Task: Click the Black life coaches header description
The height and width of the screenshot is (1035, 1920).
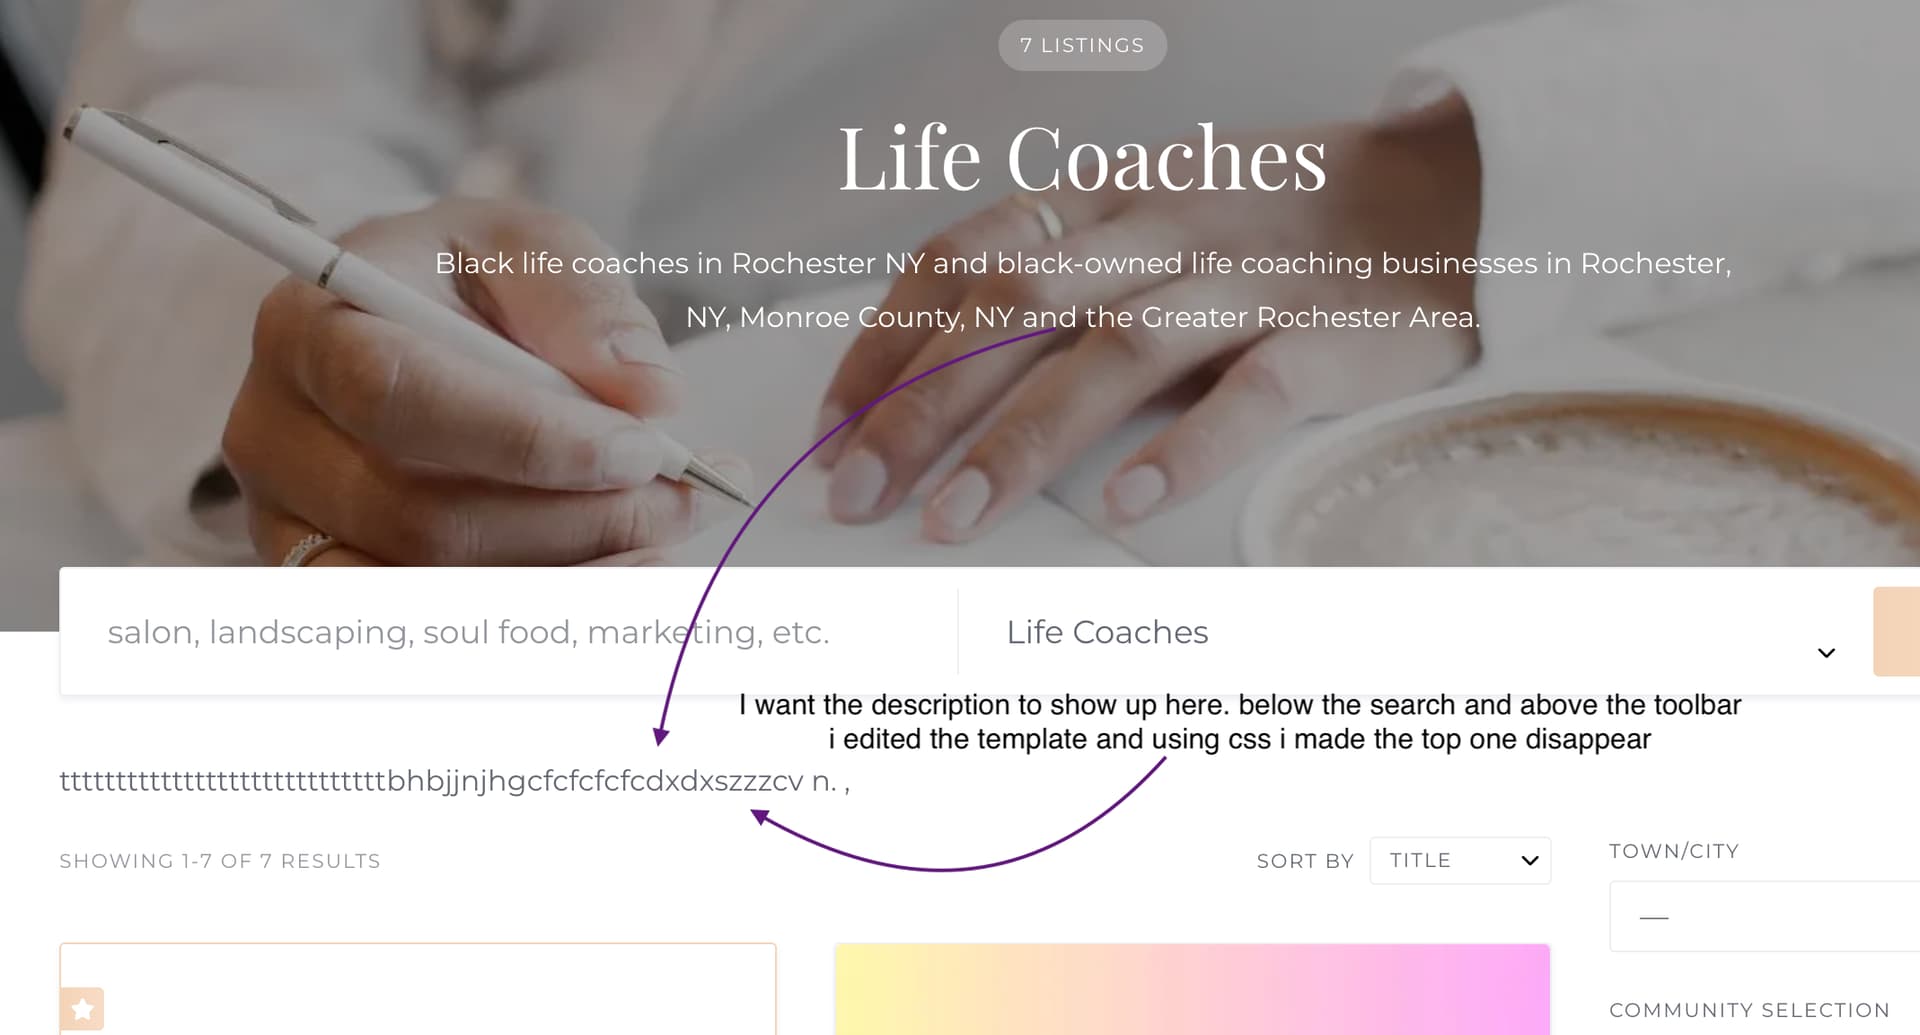Action: coord(1083,290)
